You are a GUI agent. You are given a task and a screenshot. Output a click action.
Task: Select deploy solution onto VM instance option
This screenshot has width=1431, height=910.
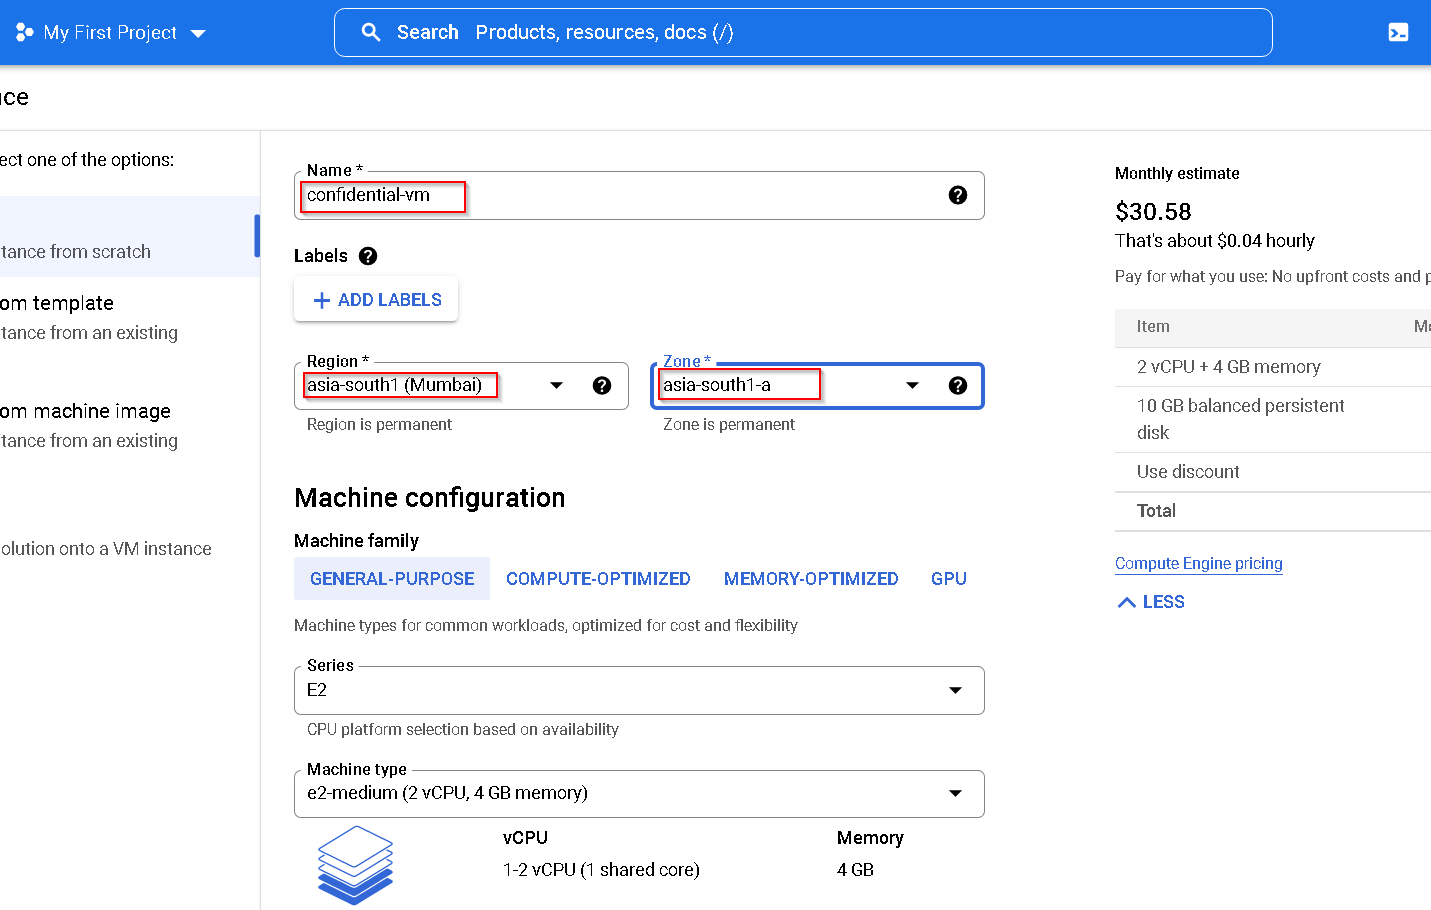(x=128, y=548)
